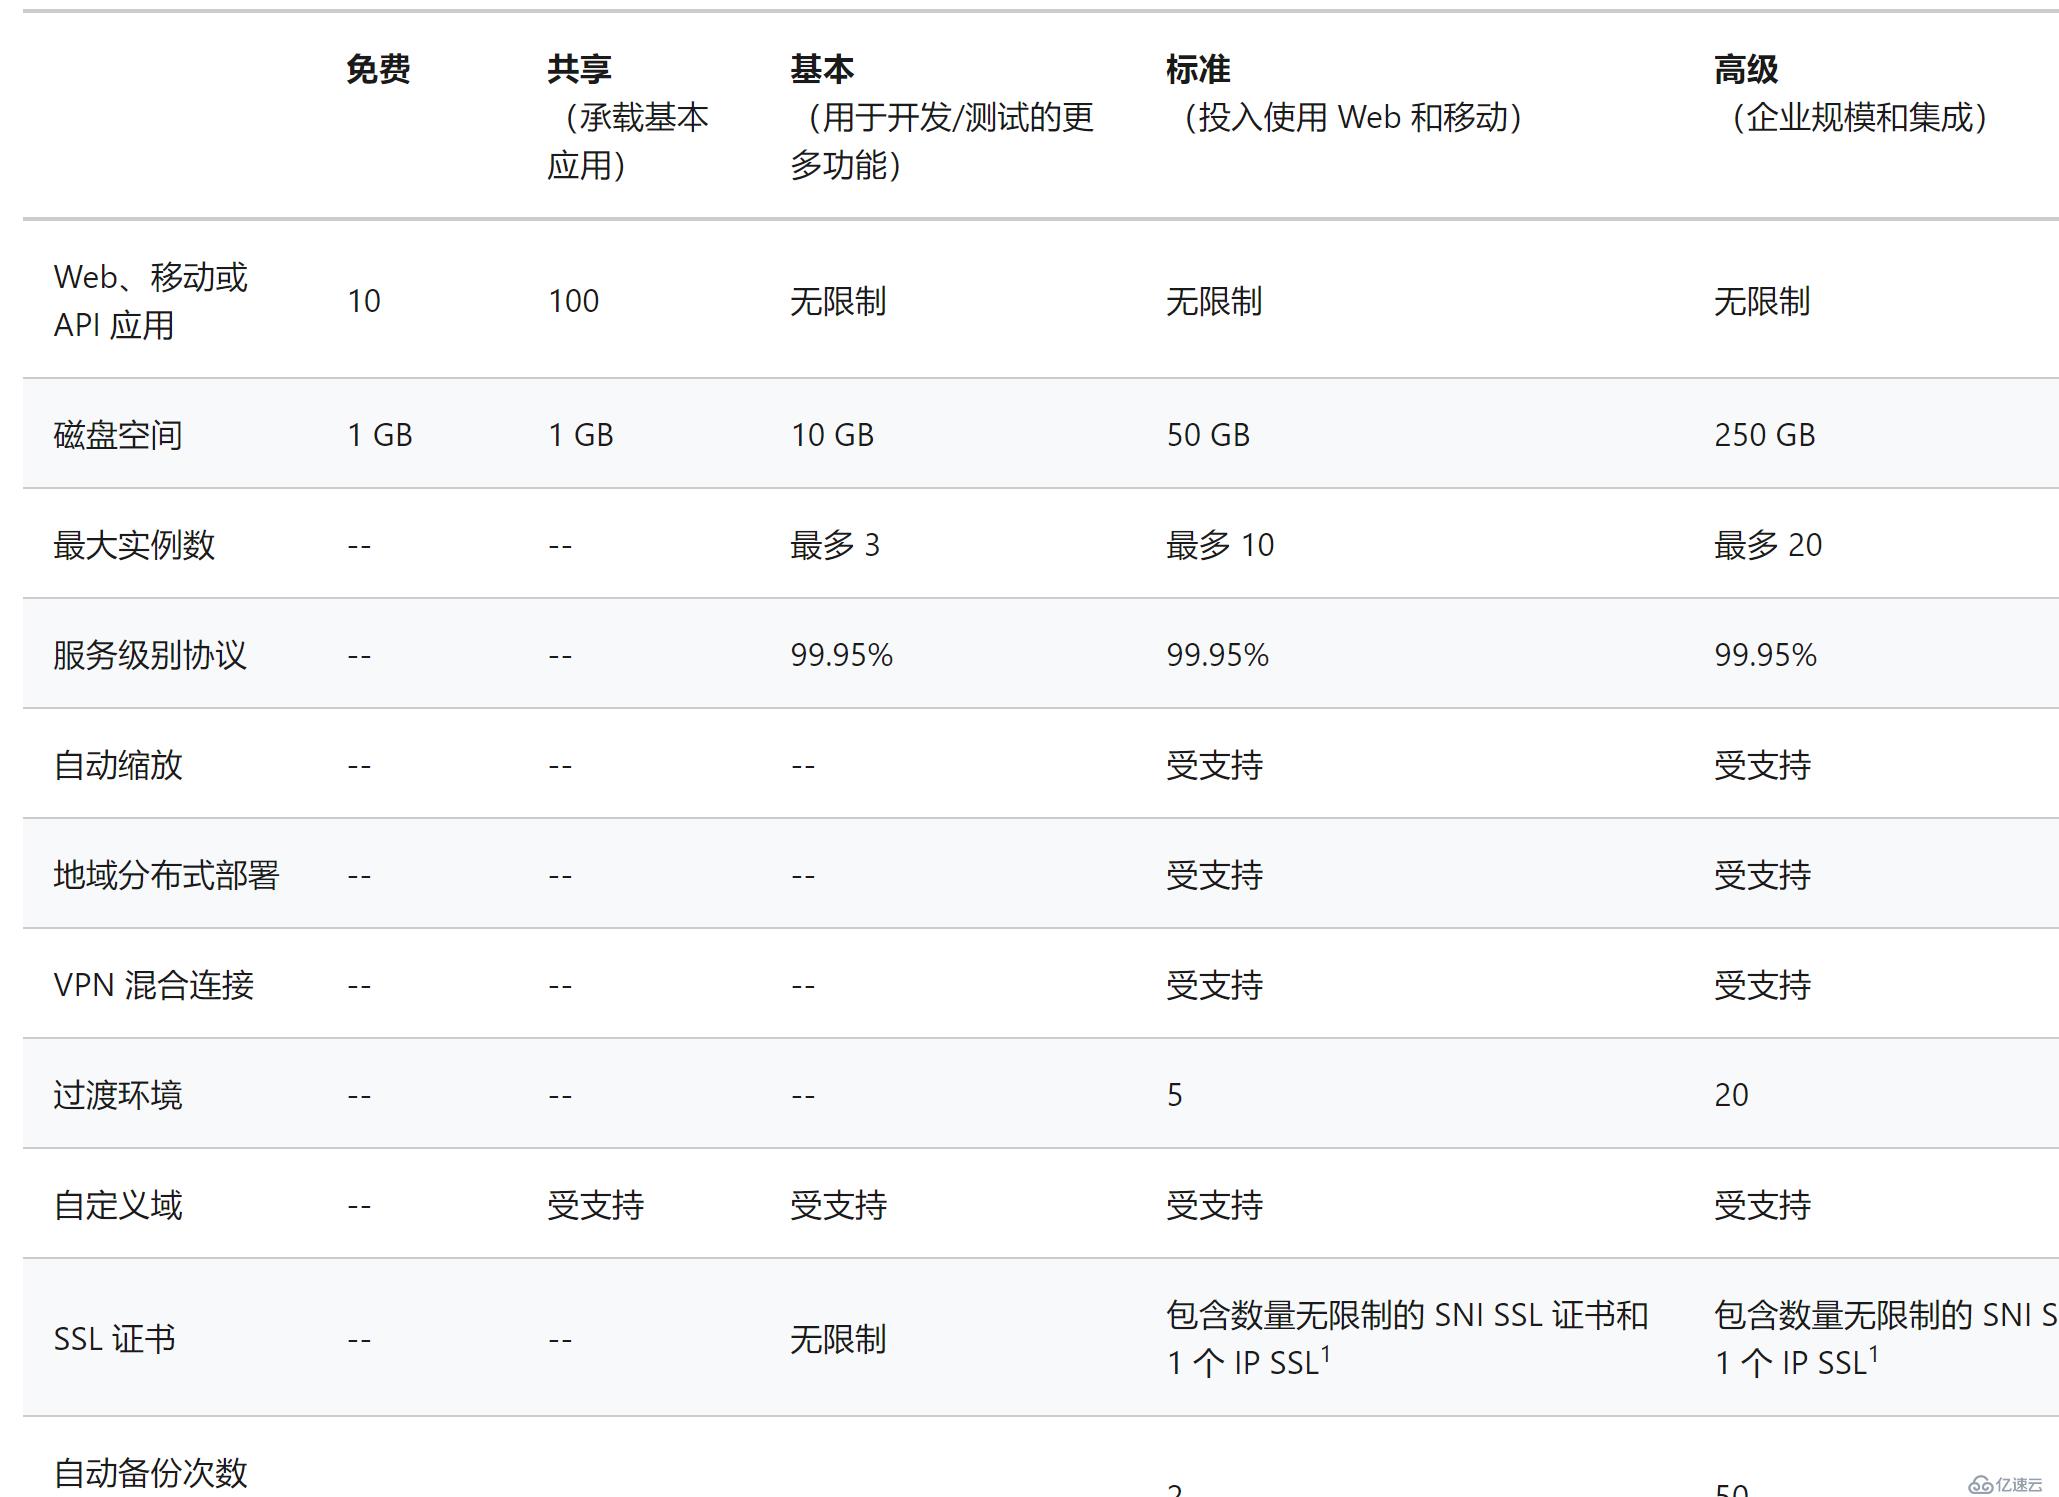Click the 高级 column header

(1746, 70)
